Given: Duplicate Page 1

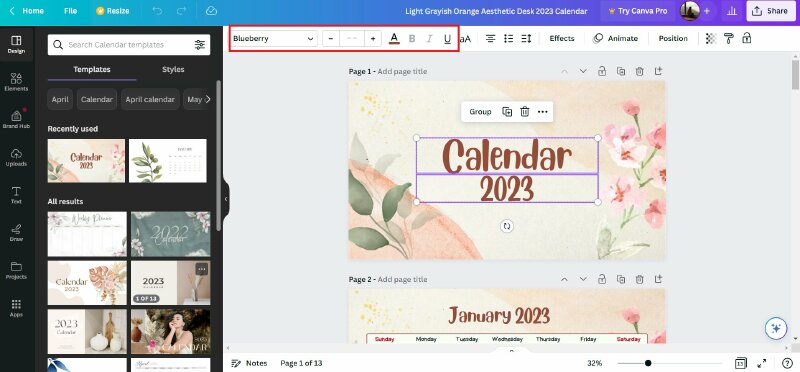Looking at the screenshot, I should pos(620,71).
